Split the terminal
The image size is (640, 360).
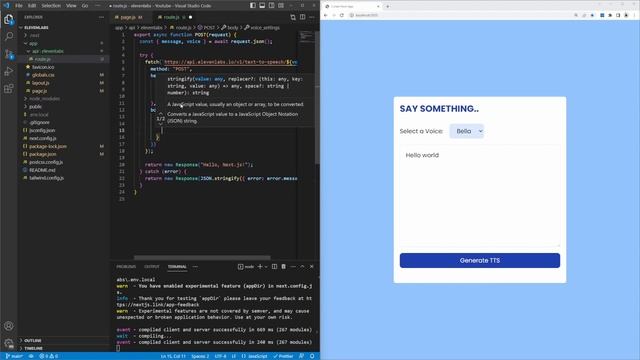(x=274, y=267)
